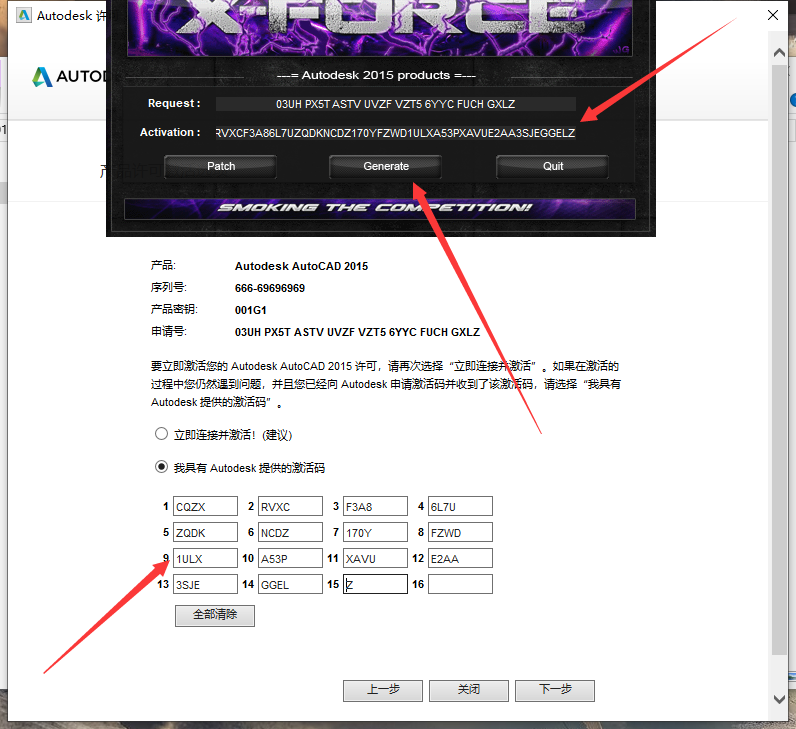Click activation code box 4 containing 6L7U
The image size is (796, 729).
[x=460, y=506]
